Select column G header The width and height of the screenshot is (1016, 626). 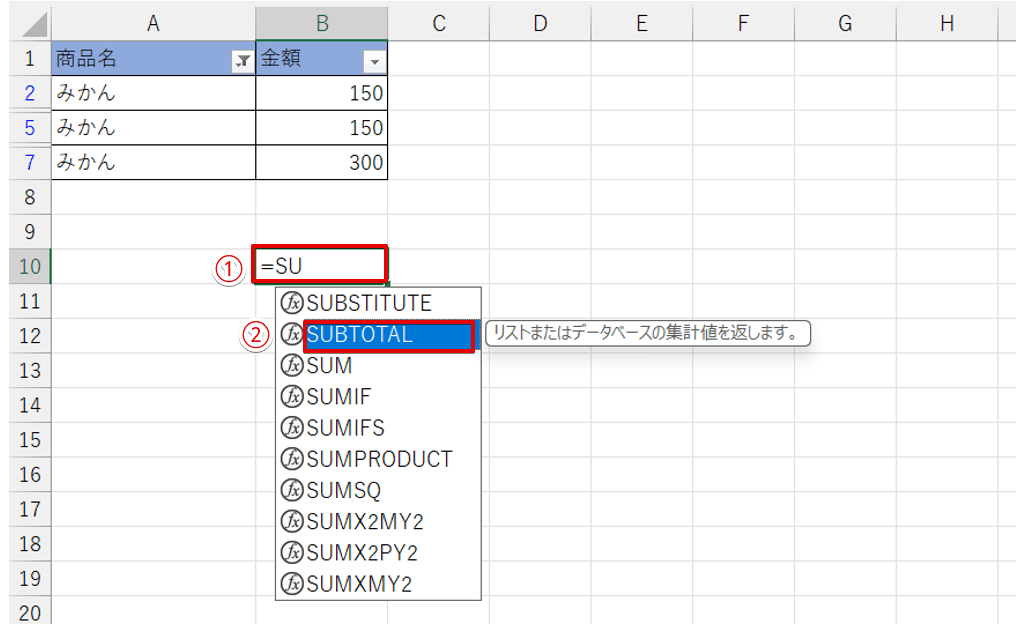click(845, 24)
